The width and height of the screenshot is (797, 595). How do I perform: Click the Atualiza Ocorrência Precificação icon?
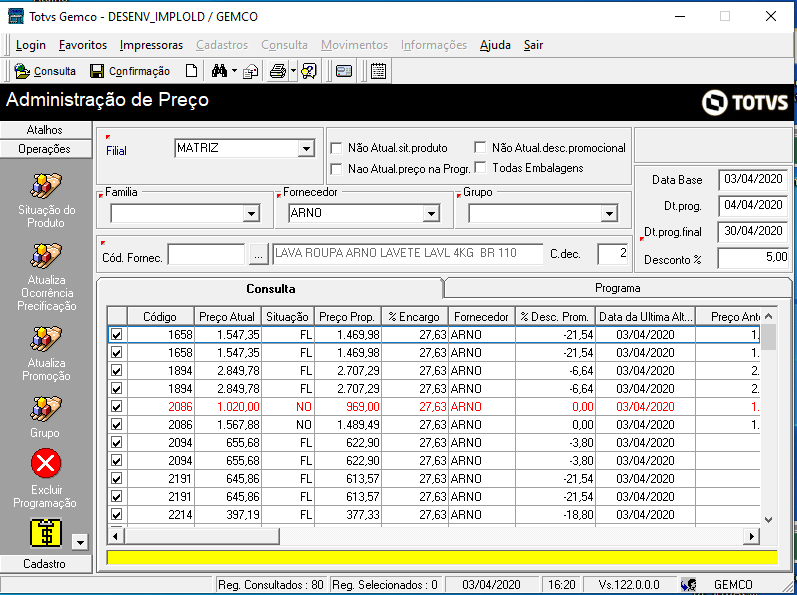(x=46, y=256)
